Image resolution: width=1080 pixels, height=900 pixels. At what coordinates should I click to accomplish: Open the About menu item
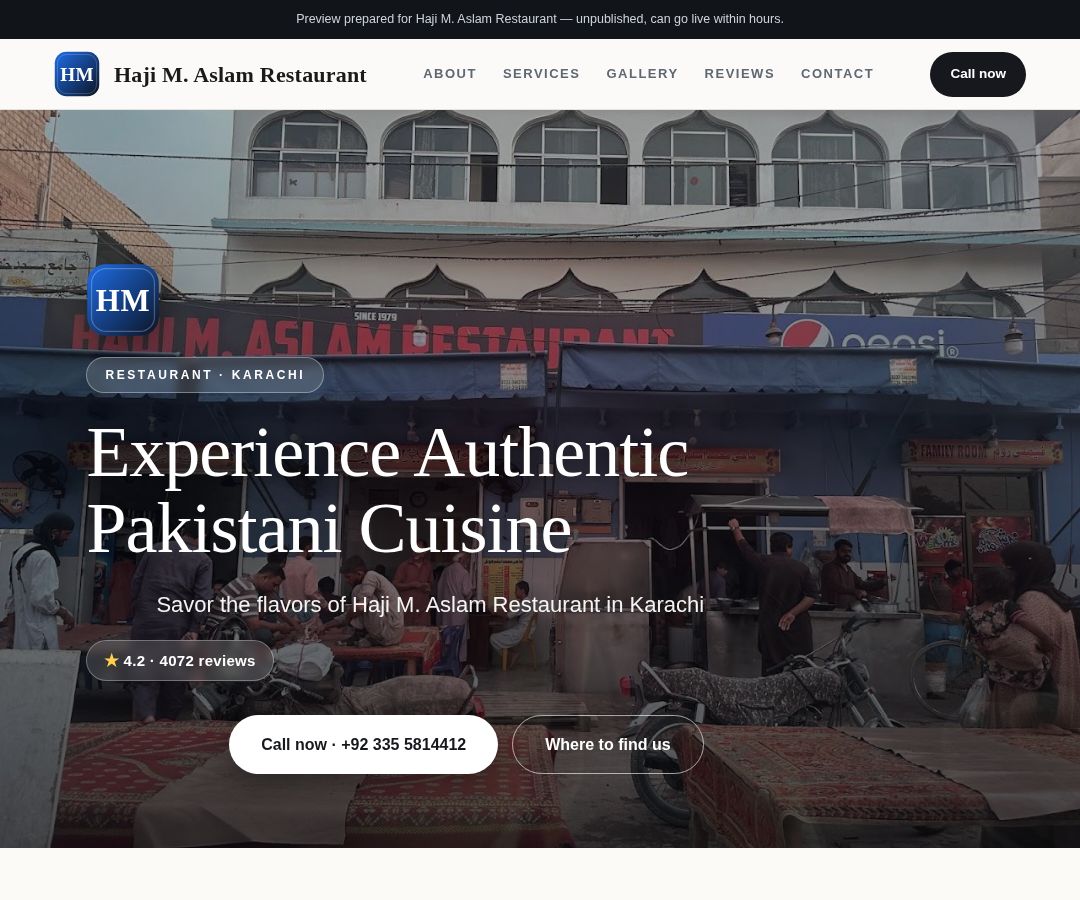[450, 74]
